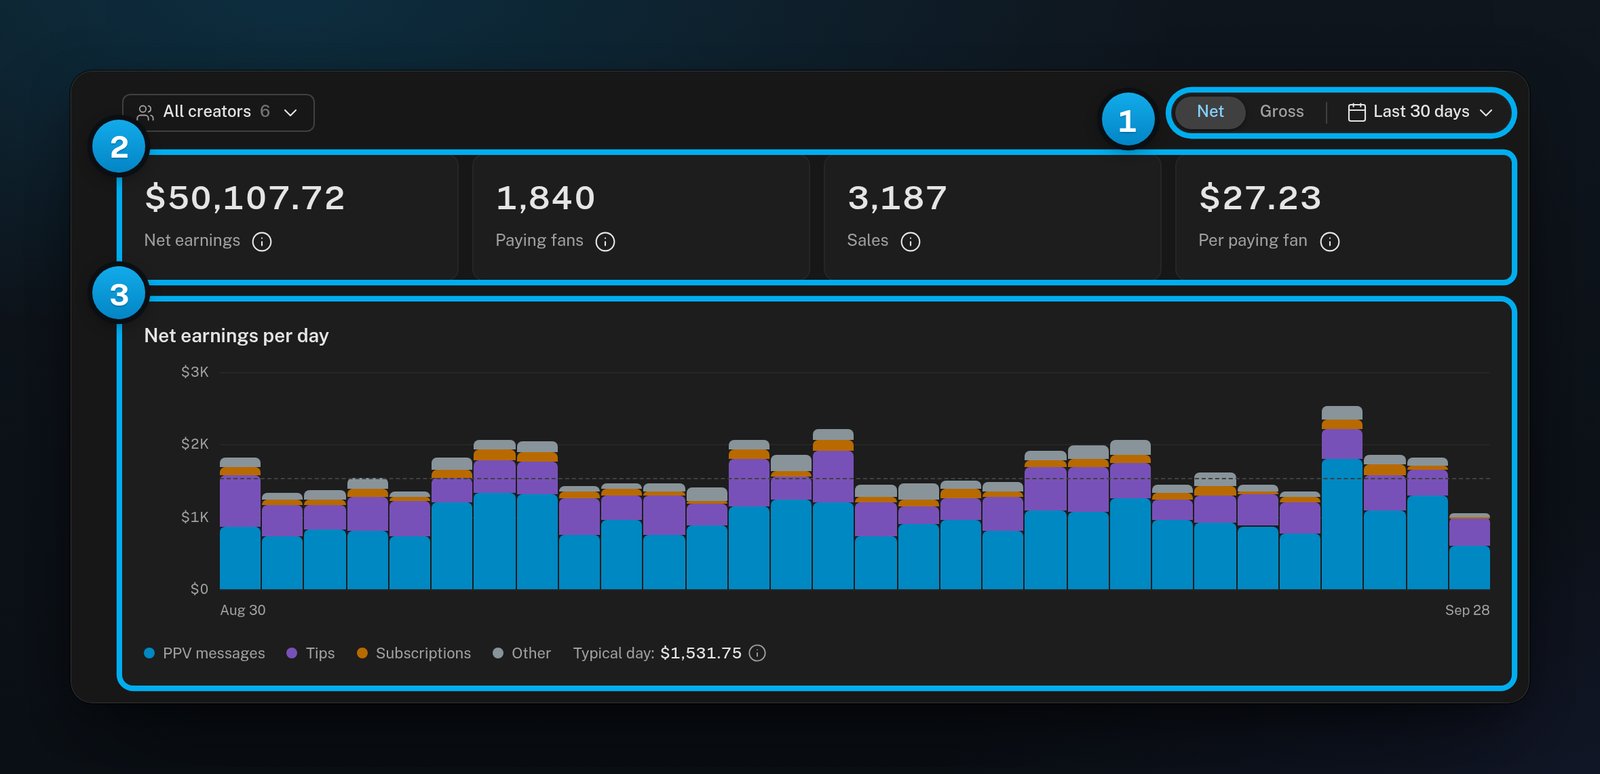Click the purple Tips legend dot

coord(292,653)
